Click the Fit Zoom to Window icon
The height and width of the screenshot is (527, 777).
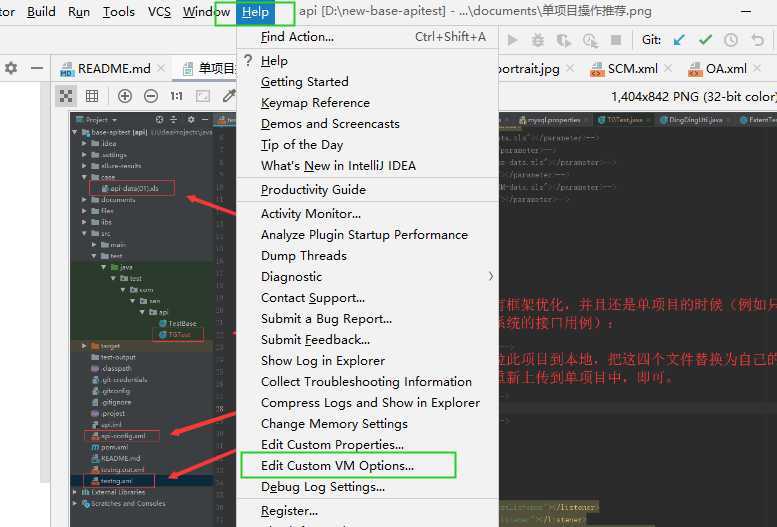point(203,96)
